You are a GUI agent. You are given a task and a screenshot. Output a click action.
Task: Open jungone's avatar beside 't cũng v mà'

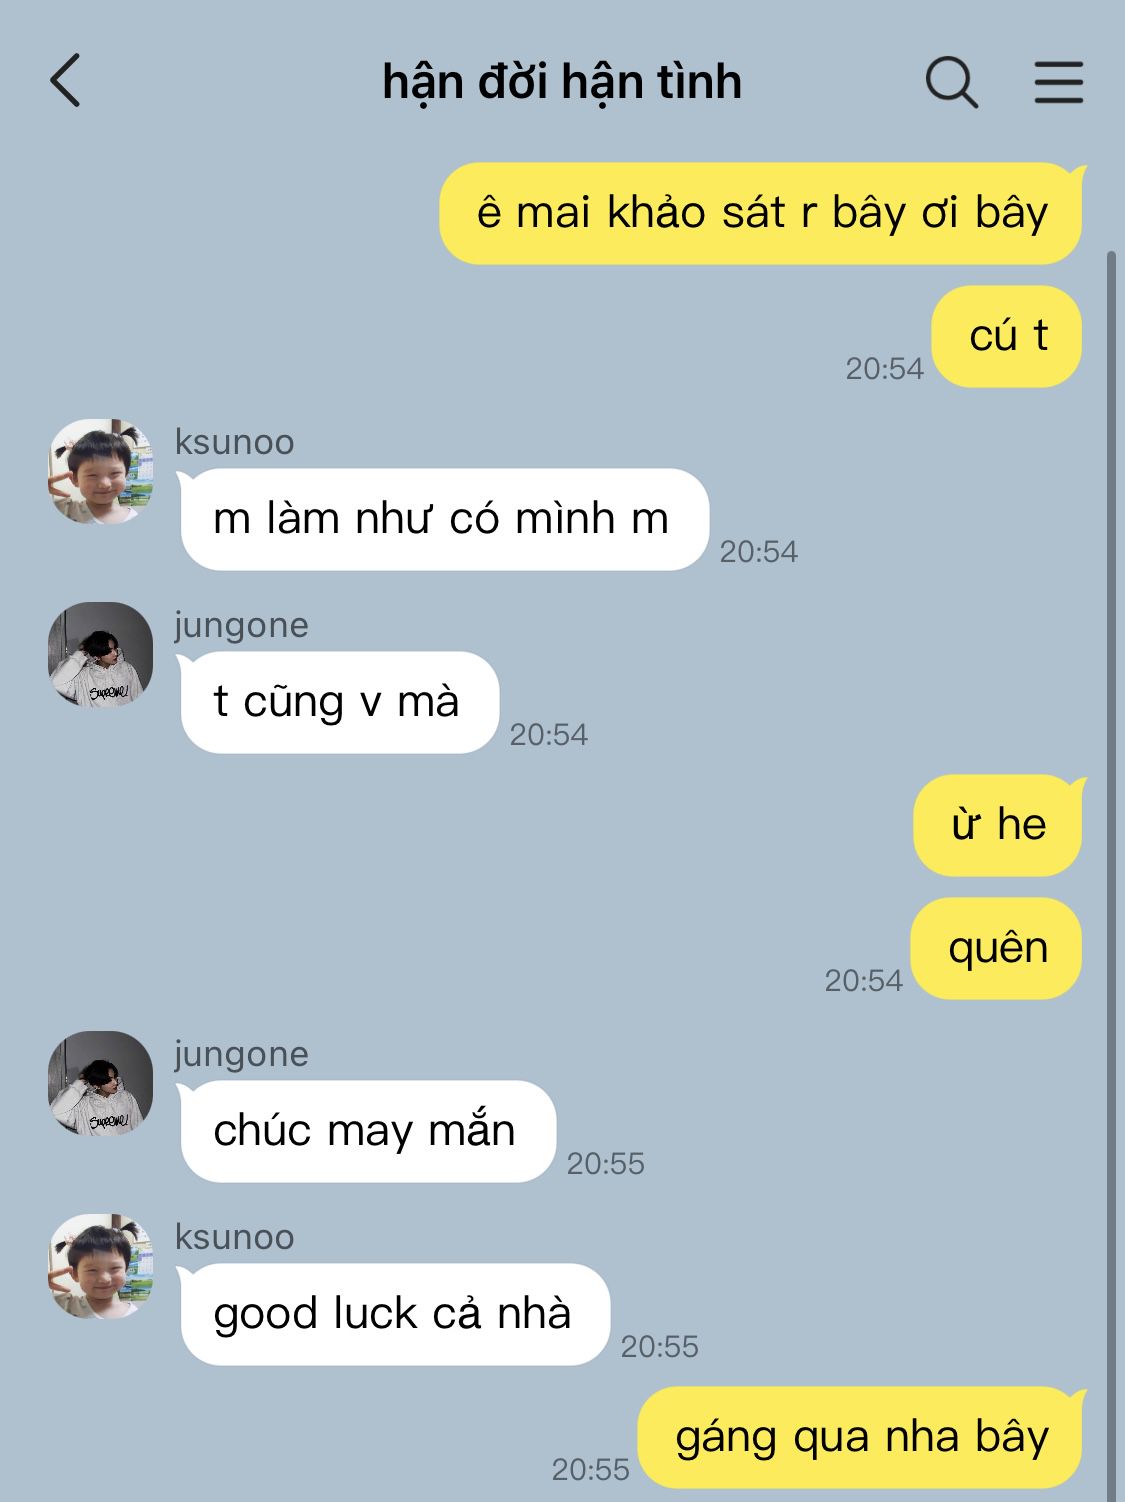pos(100,655)
